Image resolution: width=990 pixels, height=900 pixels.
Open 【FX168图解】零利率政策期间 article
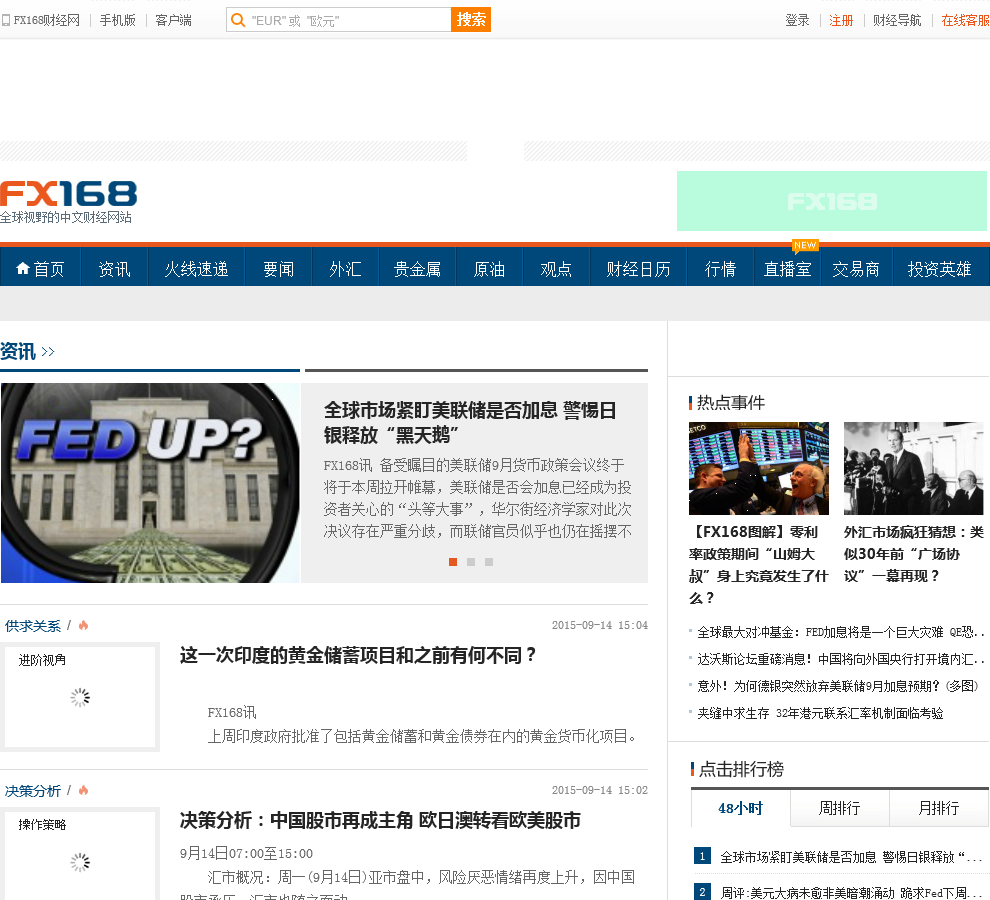coord(758,565)
